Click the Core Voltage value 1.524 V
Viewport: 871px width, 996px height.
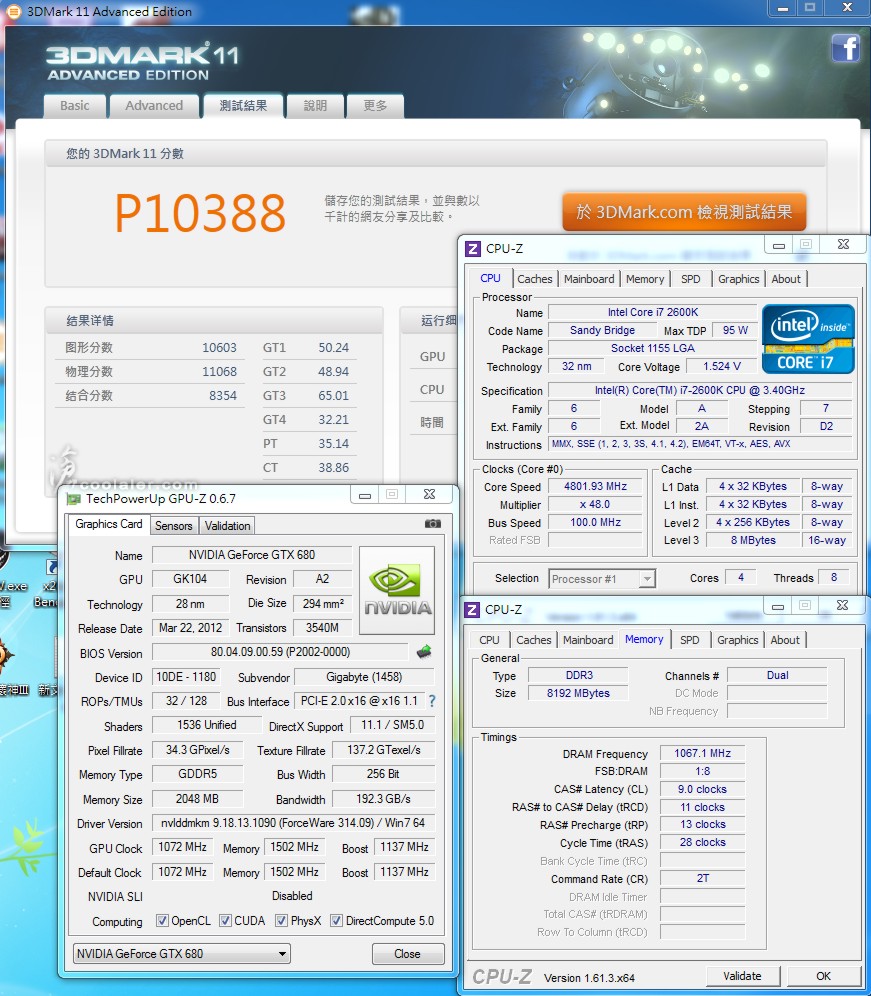tap(721, 367)
